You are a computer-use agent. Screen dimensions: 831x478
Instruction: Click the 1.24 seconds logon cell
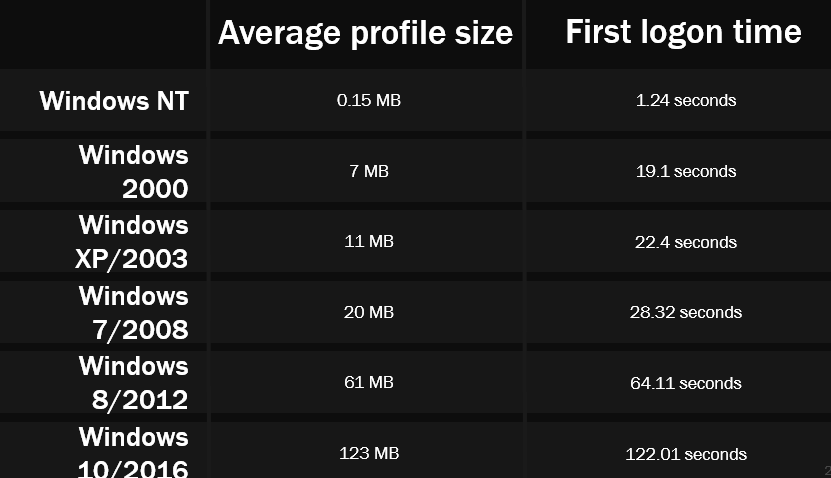tap(686, 100)
